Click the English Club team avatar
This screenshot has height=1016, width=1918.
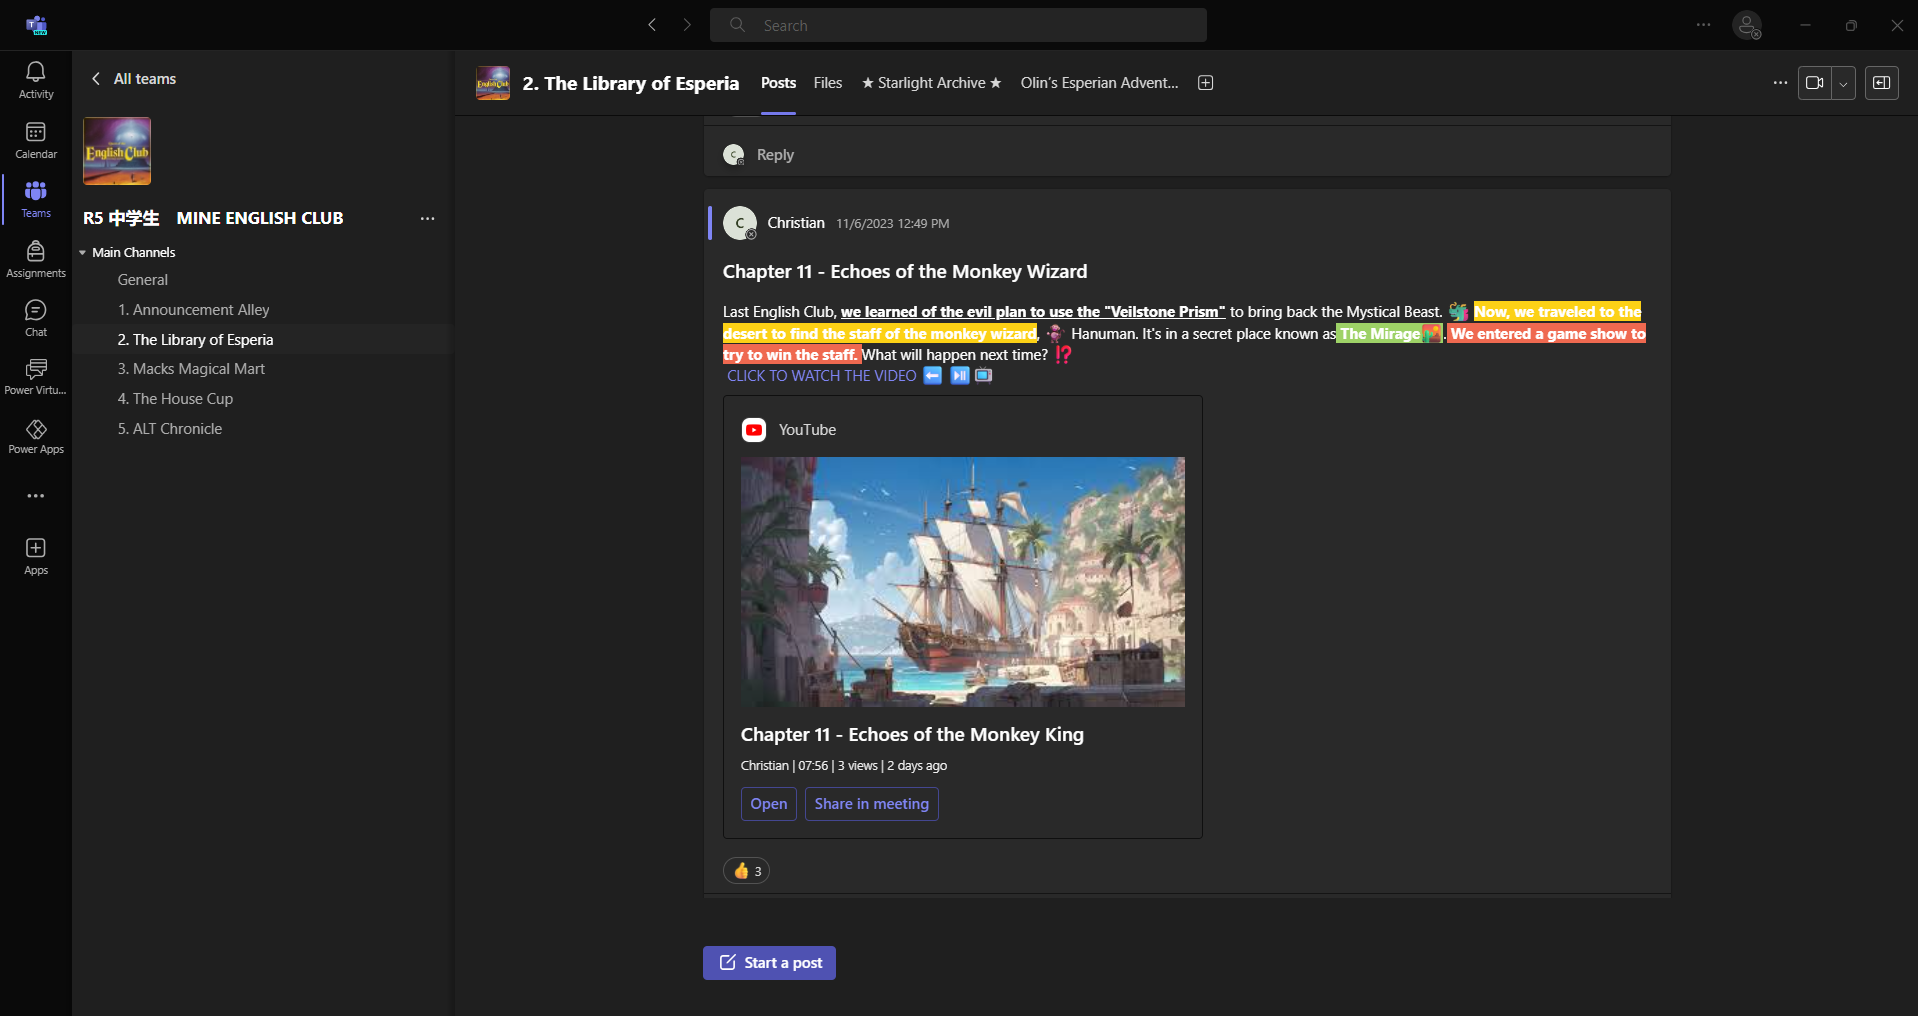[117, 151]
